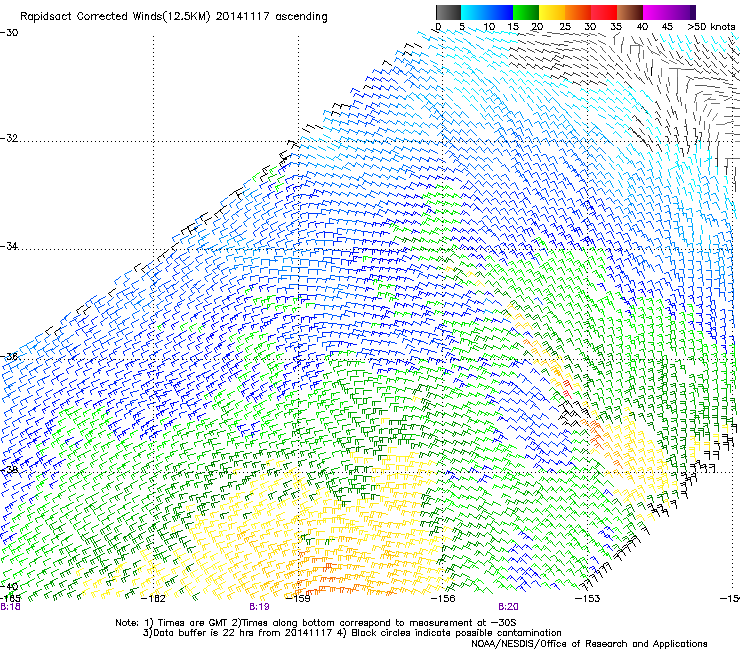Click the 'B:19' time marker

[259, 607]
